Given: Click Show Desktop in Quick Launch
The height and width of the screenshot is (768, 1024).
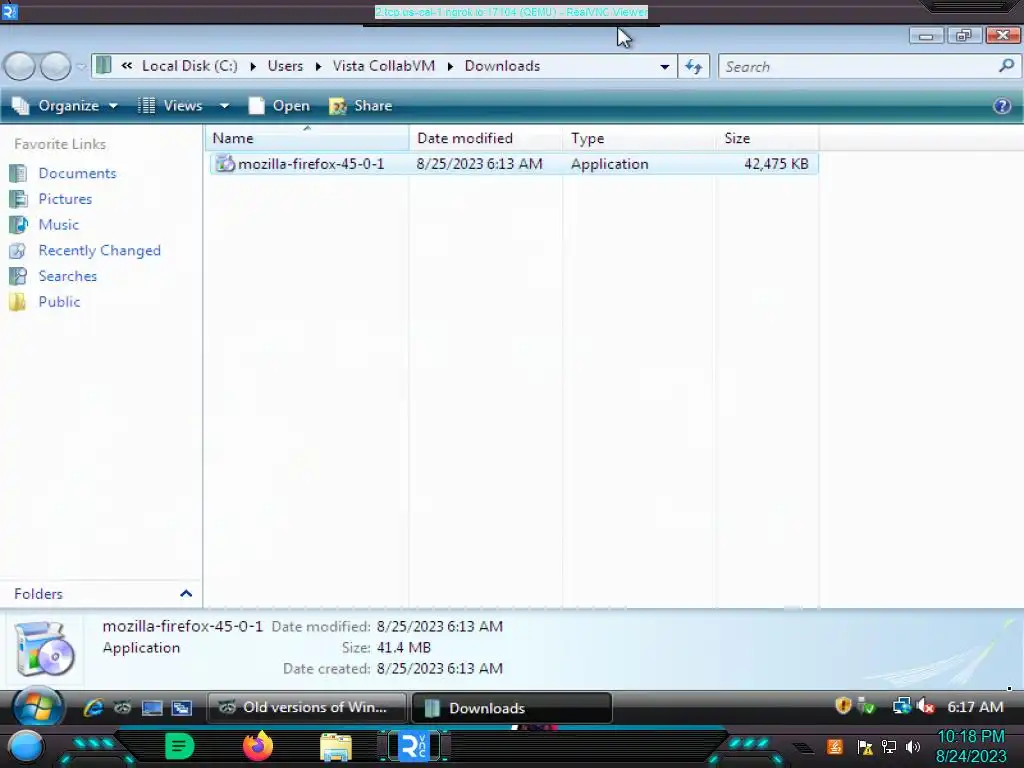Looking at the screenshot, I should click(152, 708).
